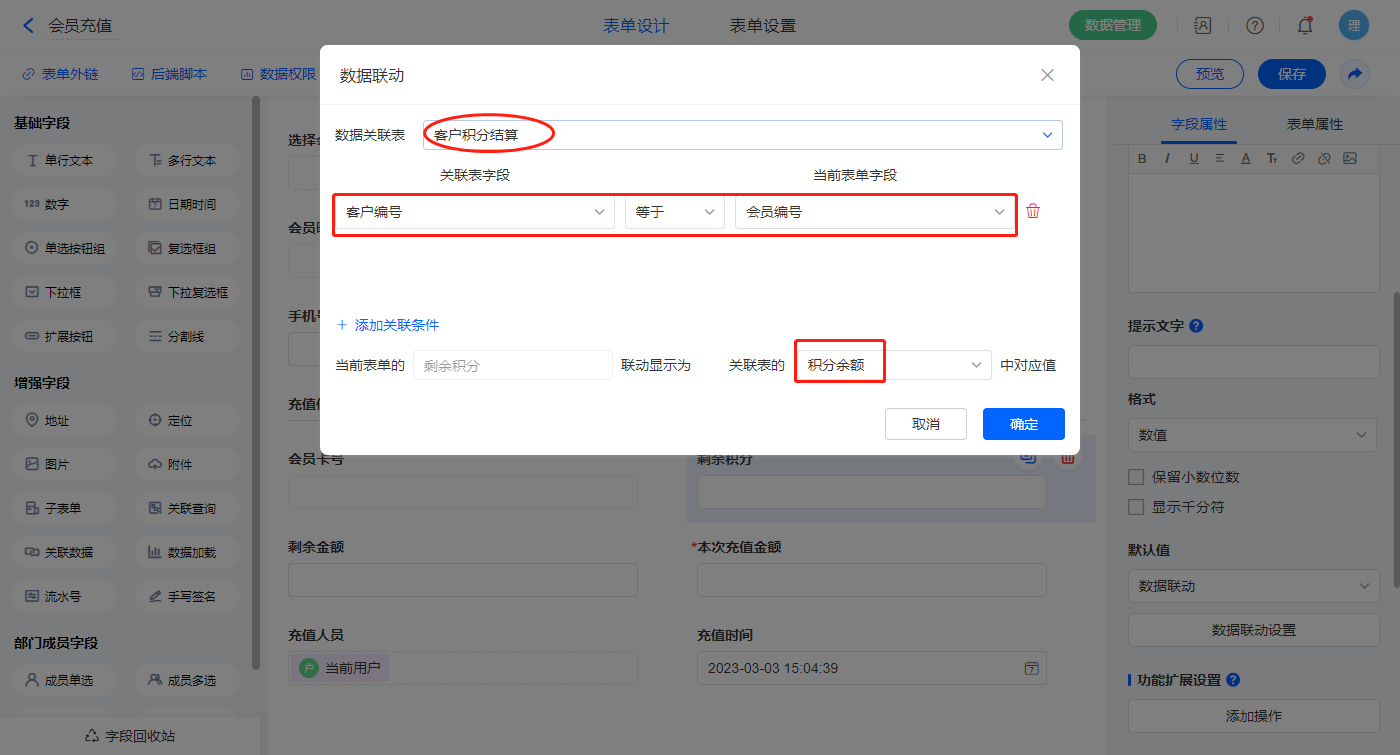Click the 提示文字 input field
Viewport: 1400px width, 755px height.
(1252, 362)
